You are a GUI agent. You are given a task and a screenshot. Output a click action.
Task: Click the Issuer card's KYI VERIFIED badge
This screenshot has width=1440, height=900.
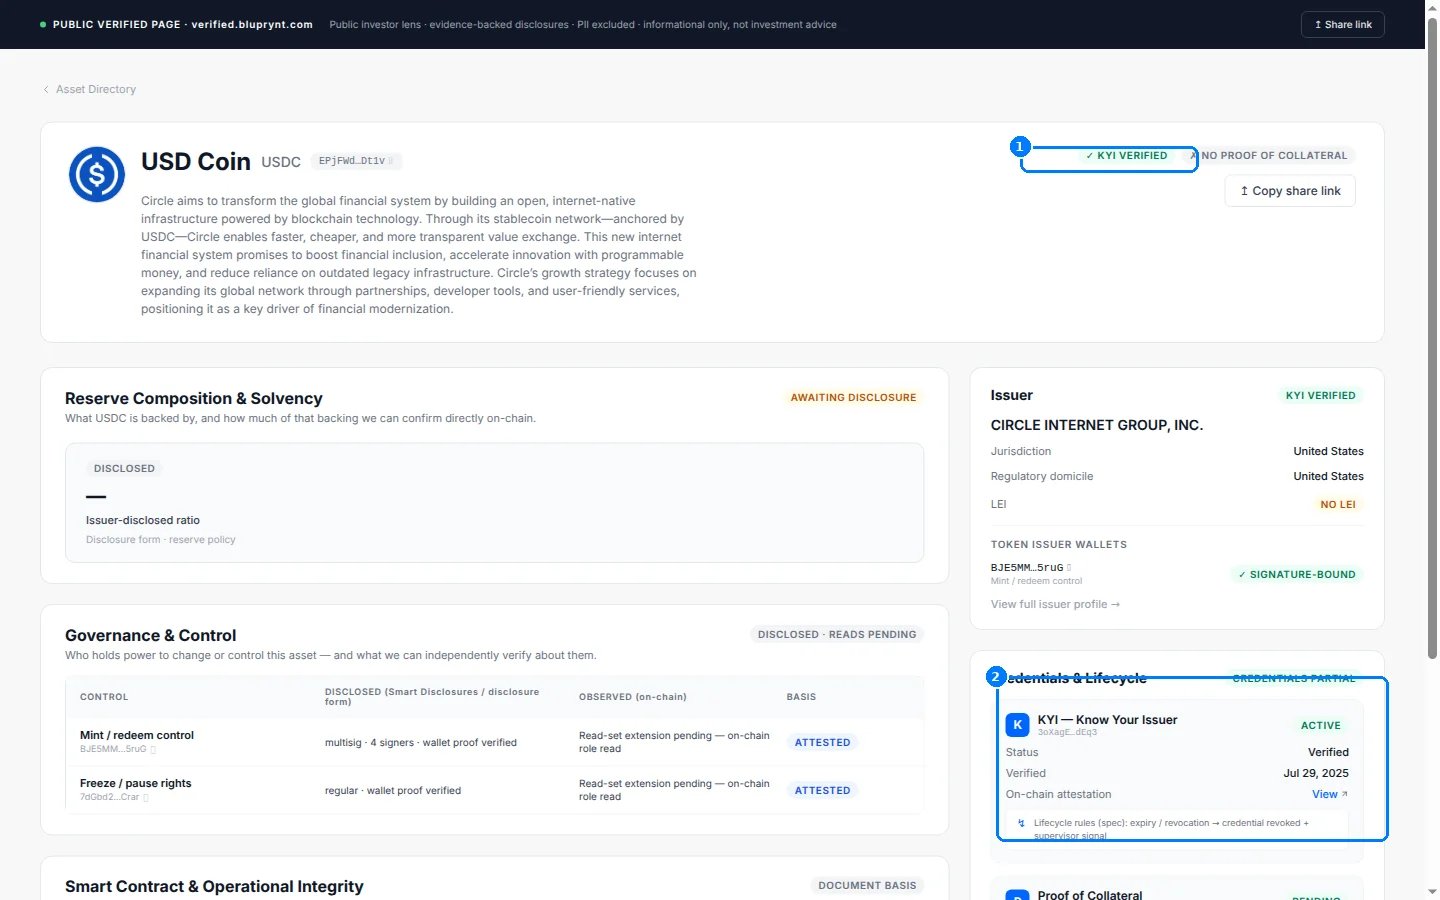click(x=1320, y=396)
